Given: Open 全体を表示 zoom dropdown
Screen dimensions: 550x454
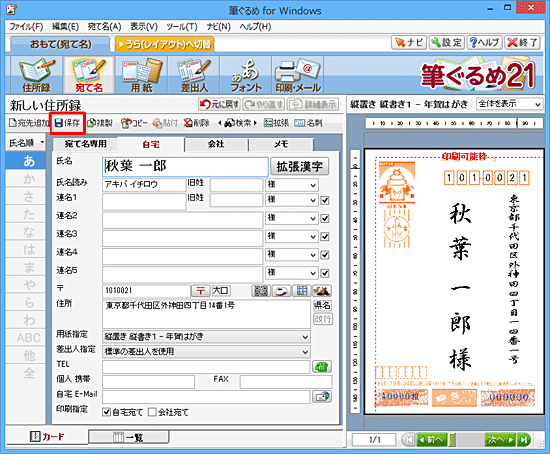Looking at the screenshot, I should pyautogui.click(x=509, y=104).
